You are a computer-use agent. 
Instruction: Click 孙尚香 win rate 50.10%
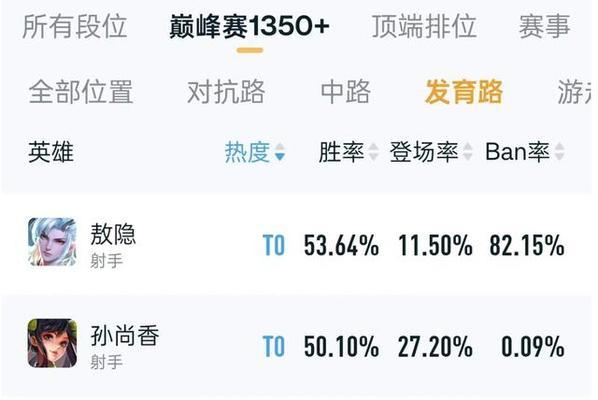point(341,346)
